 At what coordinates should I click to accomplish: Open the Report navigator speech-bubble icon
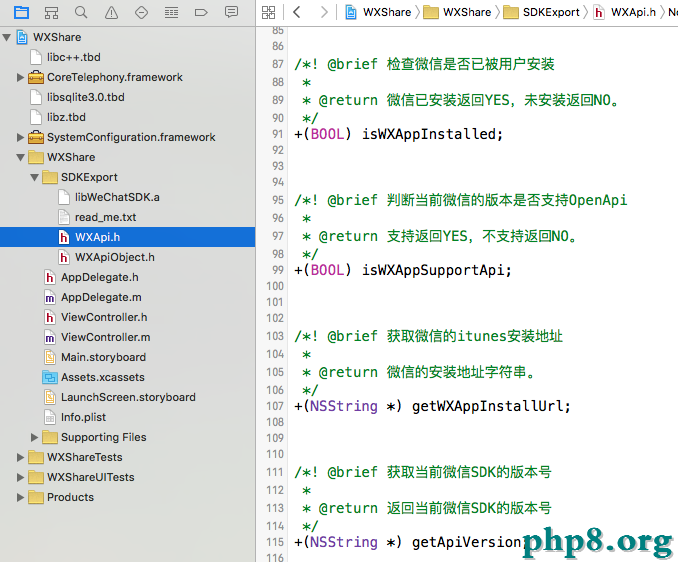point(231,12)
